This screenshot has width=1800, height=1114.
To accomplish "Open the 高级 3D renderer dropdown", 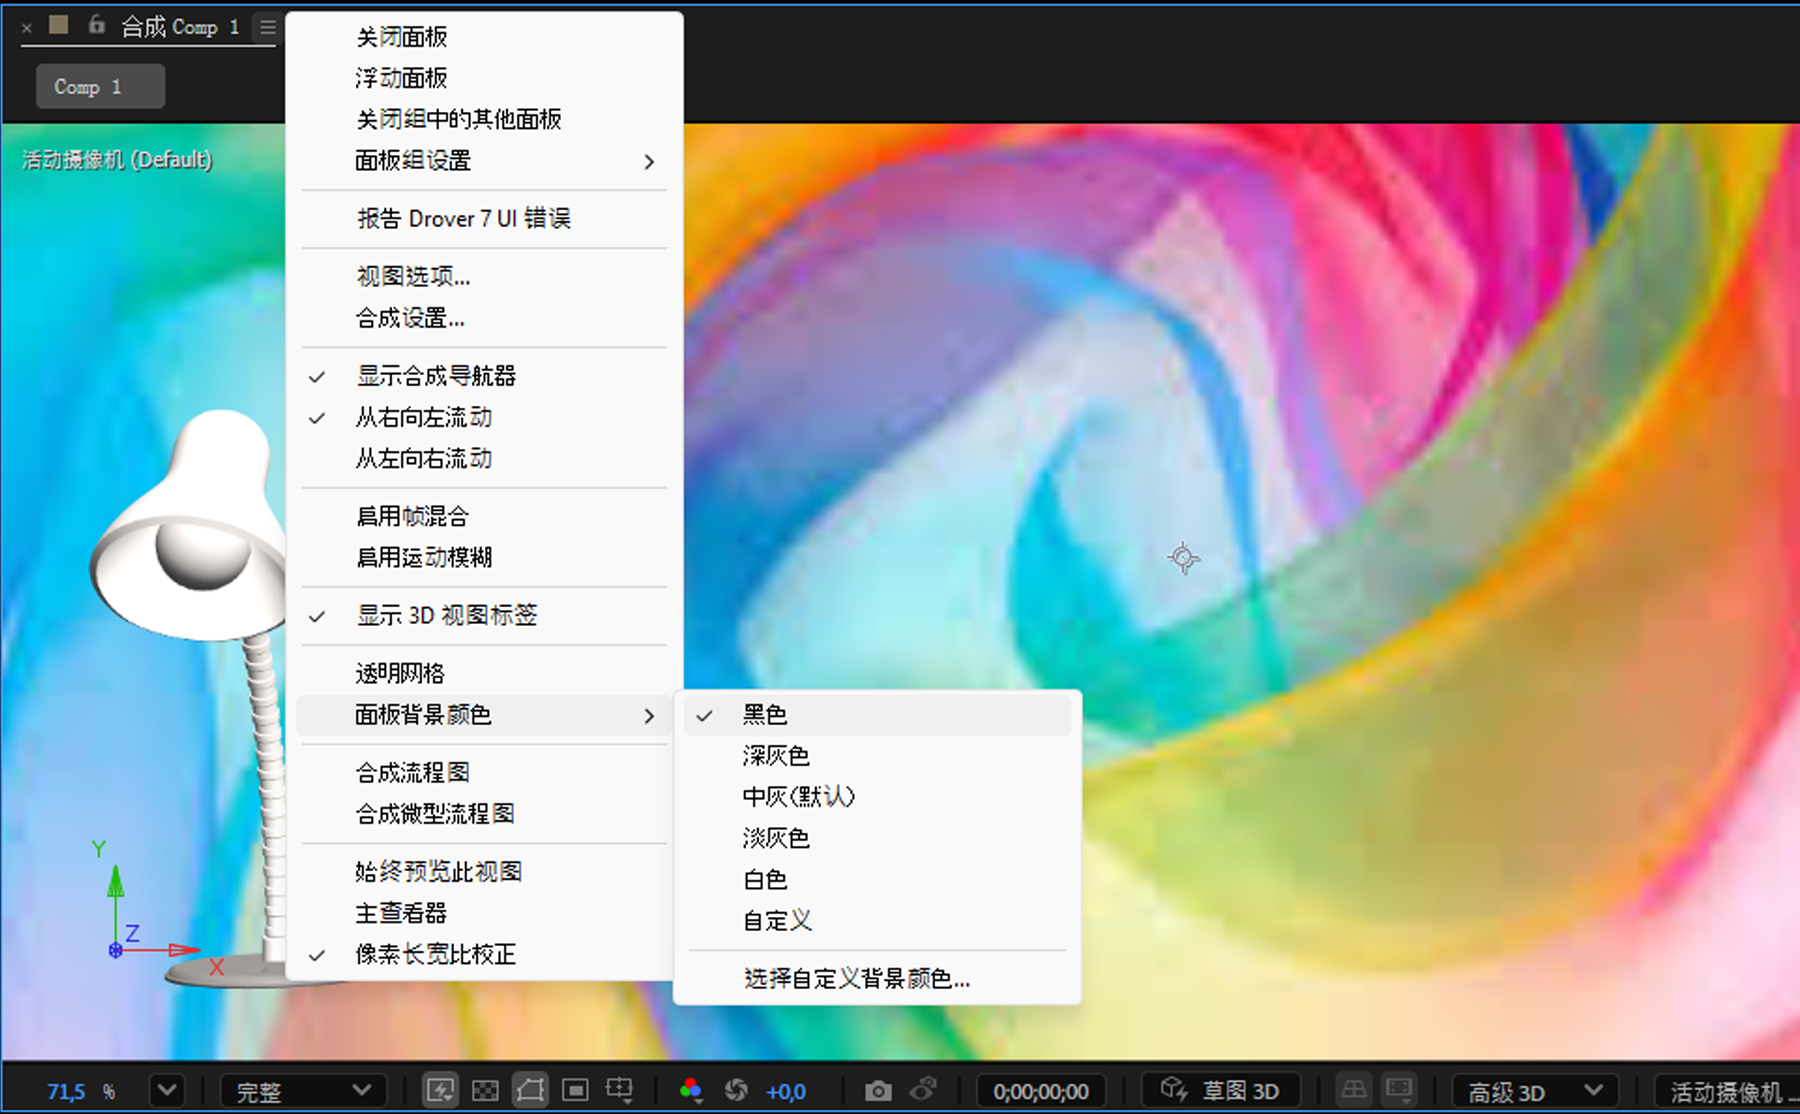I will click(x=1530, y=1090).
